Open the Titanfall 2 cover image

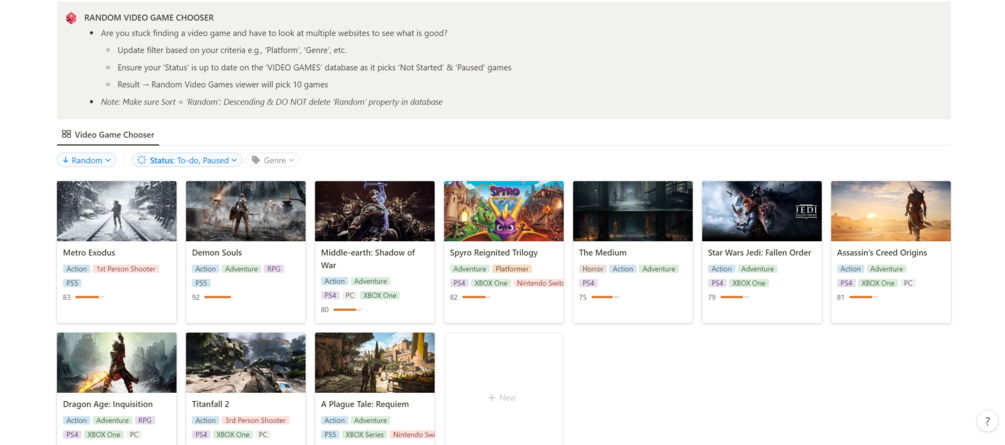[245, 362]
